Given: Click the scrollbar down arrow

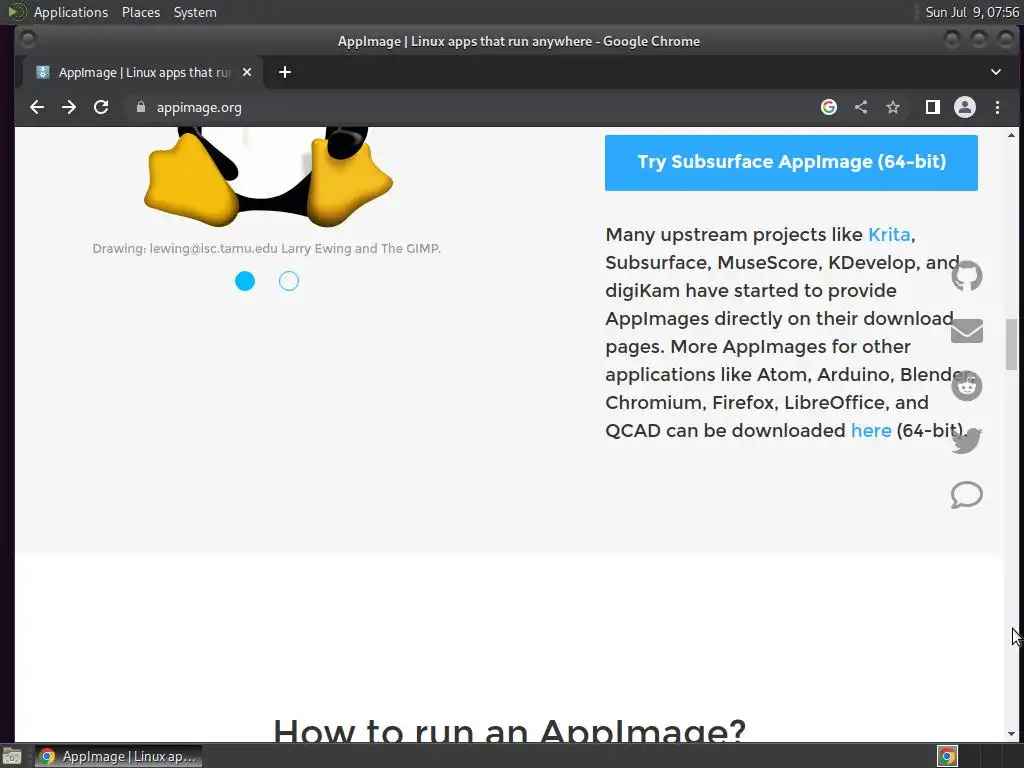Looking at the screenshot, I should tap(1011, 734).
